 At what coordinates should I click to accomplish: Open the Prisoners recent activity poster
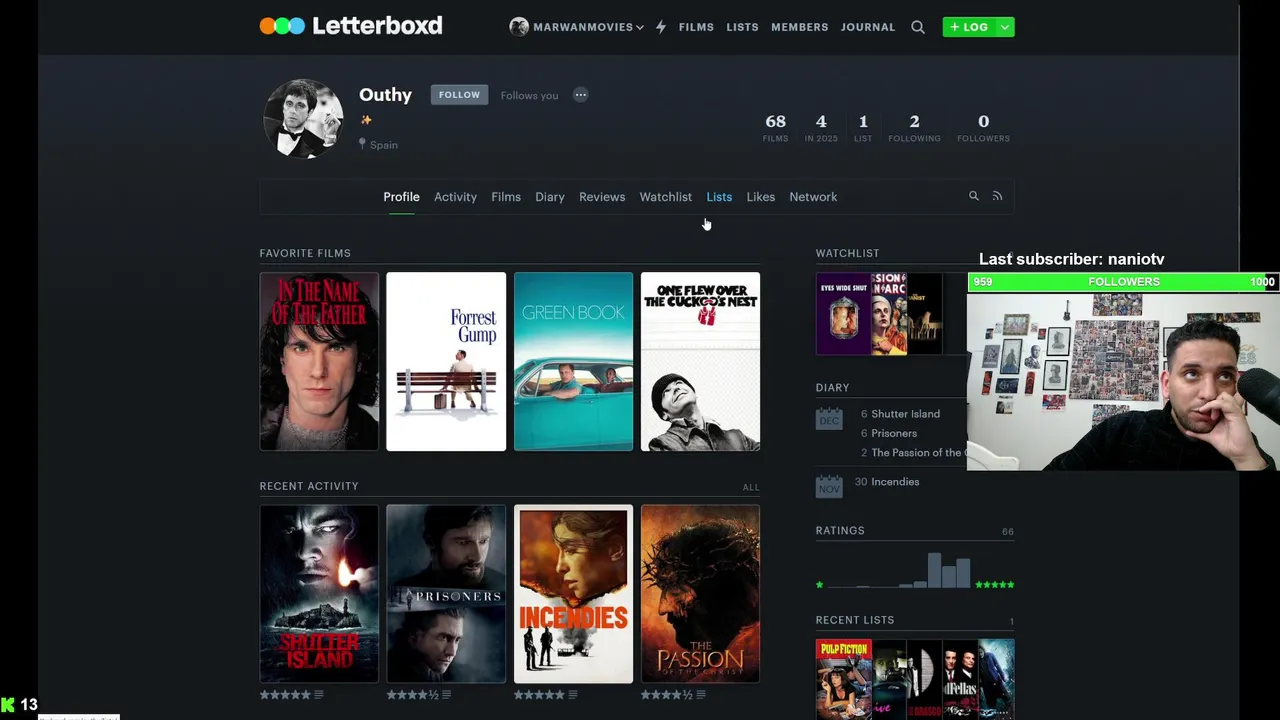point(446,594)
